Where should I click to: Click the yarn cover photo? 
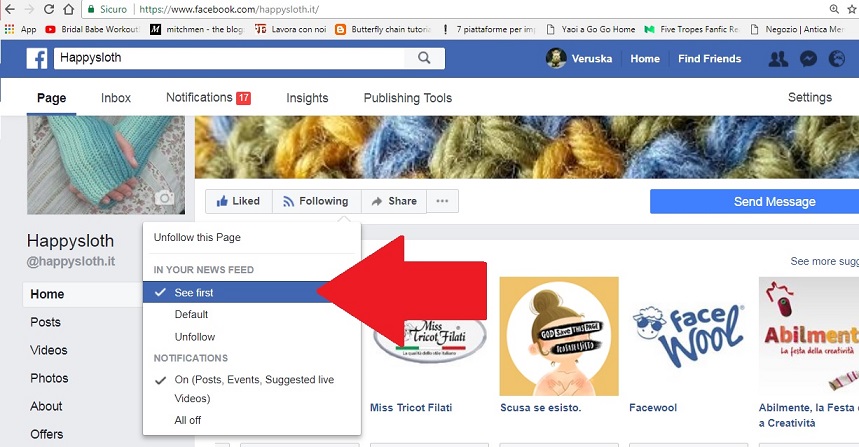527,147
